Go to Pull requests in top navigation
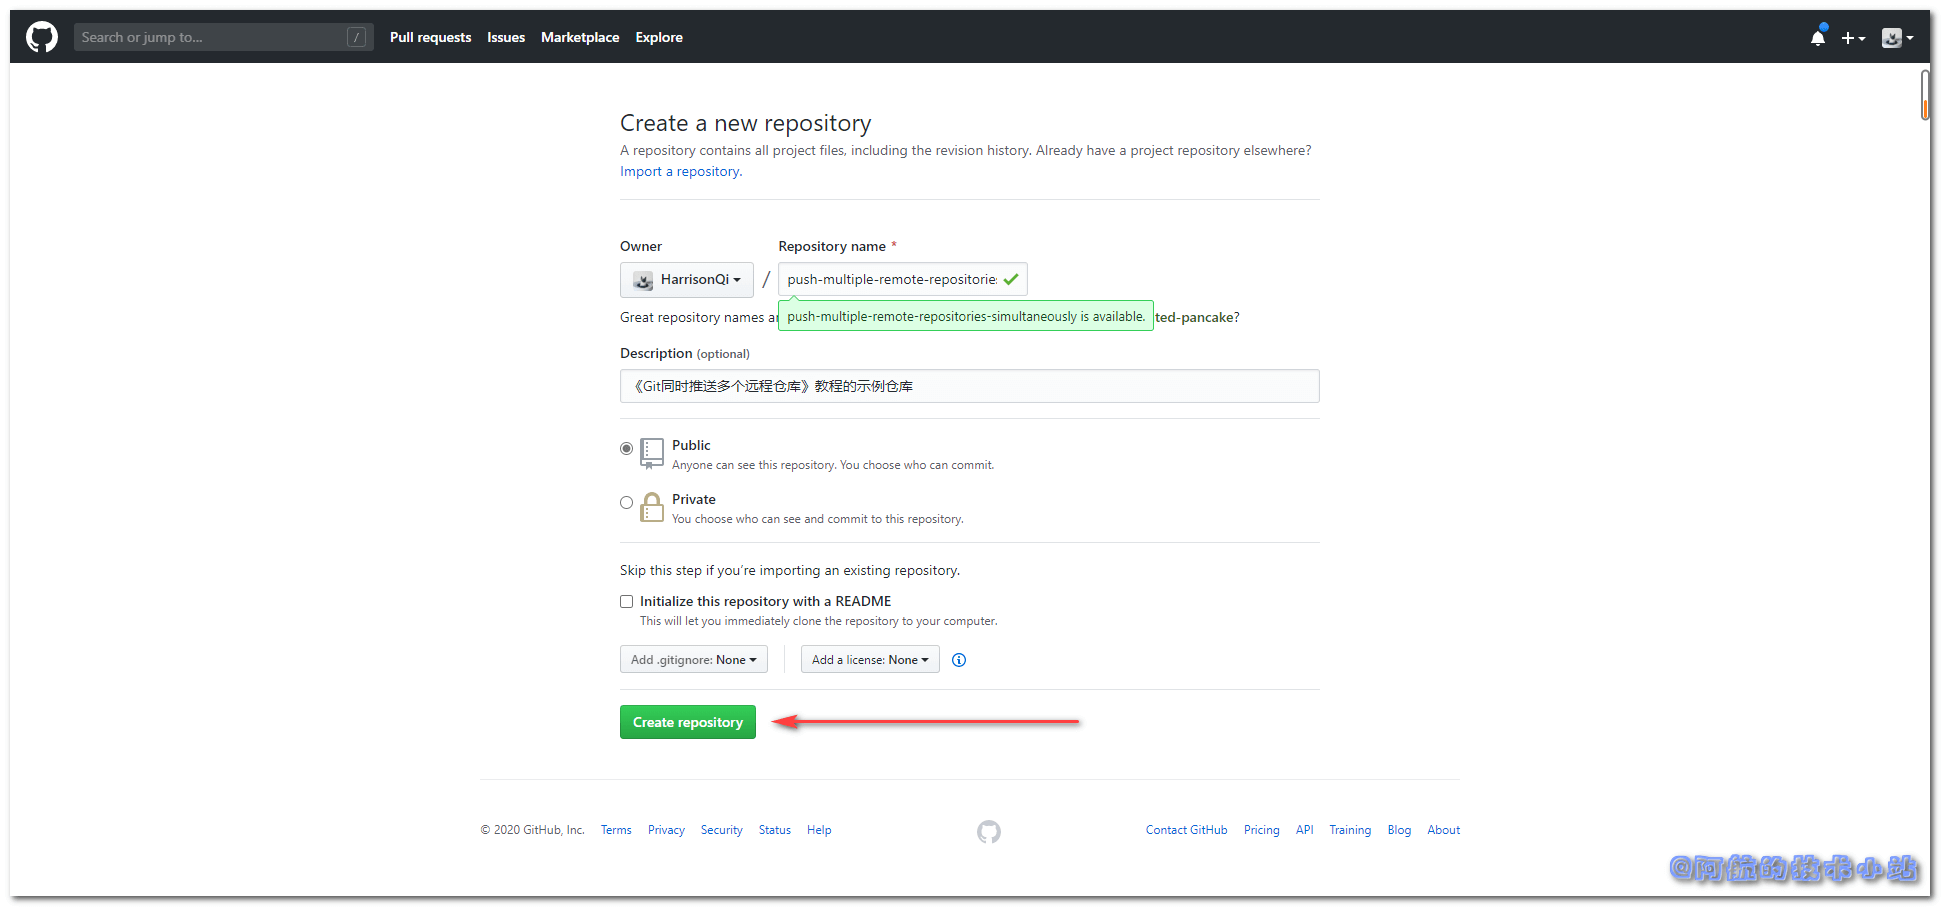This screenshot has height=907, width=1941. (x=430, y=38)
